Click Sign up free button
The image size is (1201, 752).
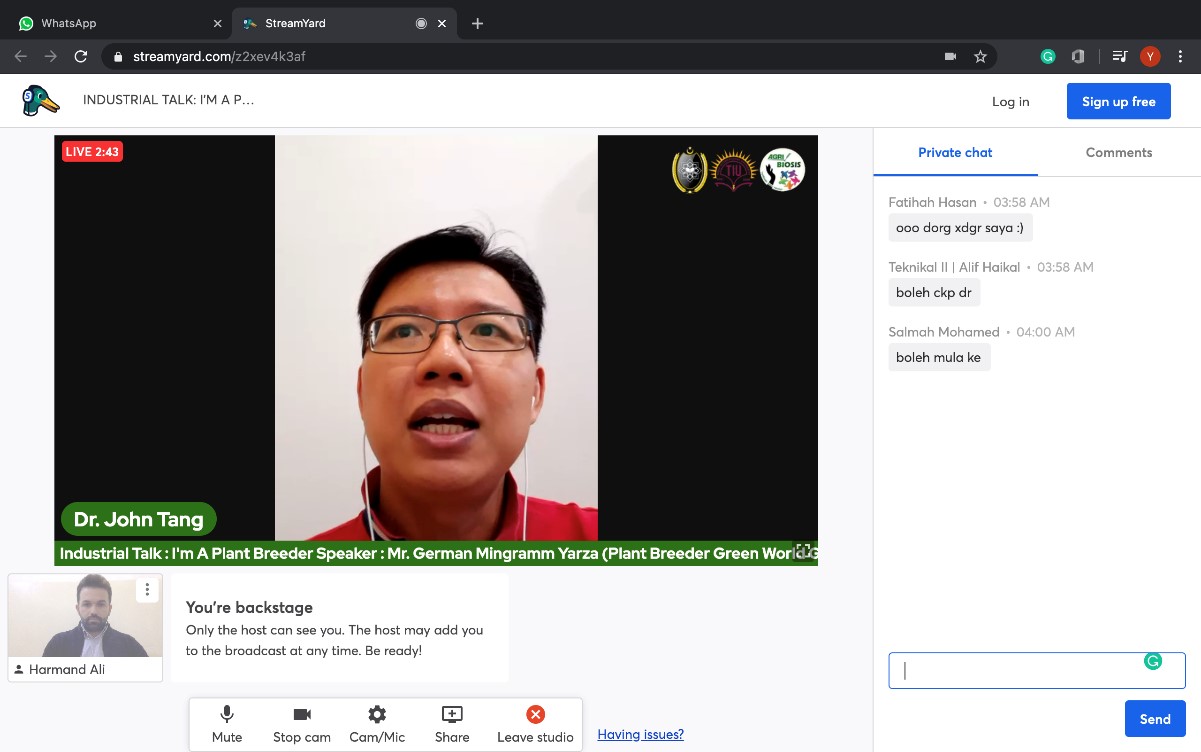(1118, 101)
